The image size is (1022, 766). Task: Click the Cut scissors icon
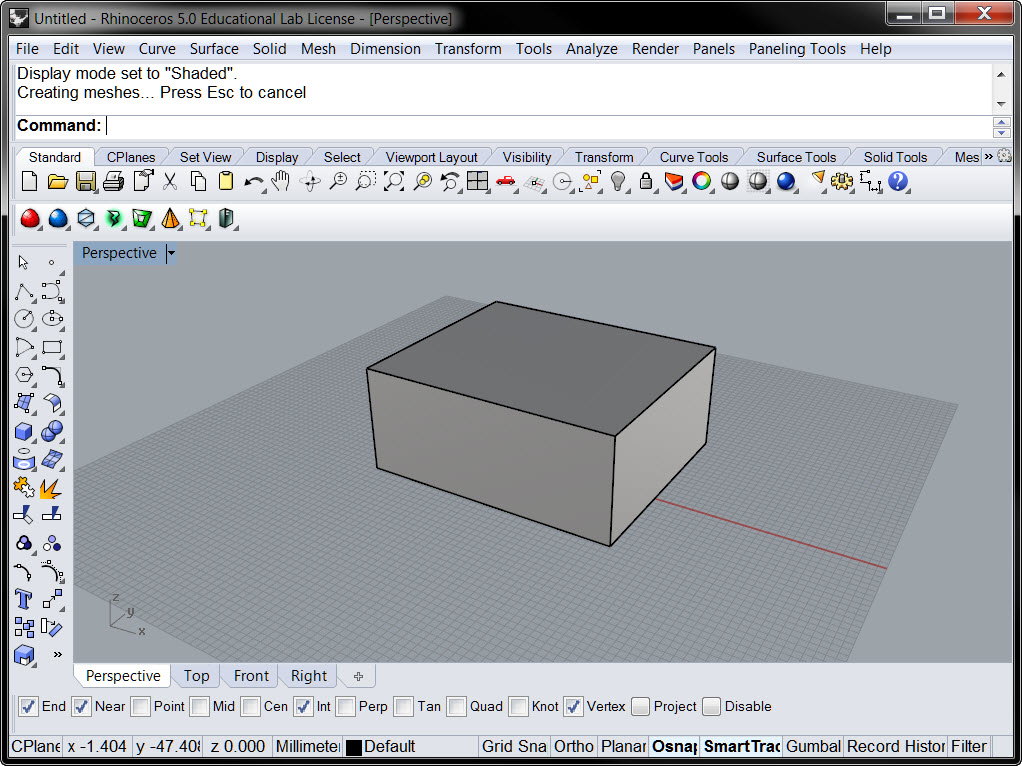point(170,181)
